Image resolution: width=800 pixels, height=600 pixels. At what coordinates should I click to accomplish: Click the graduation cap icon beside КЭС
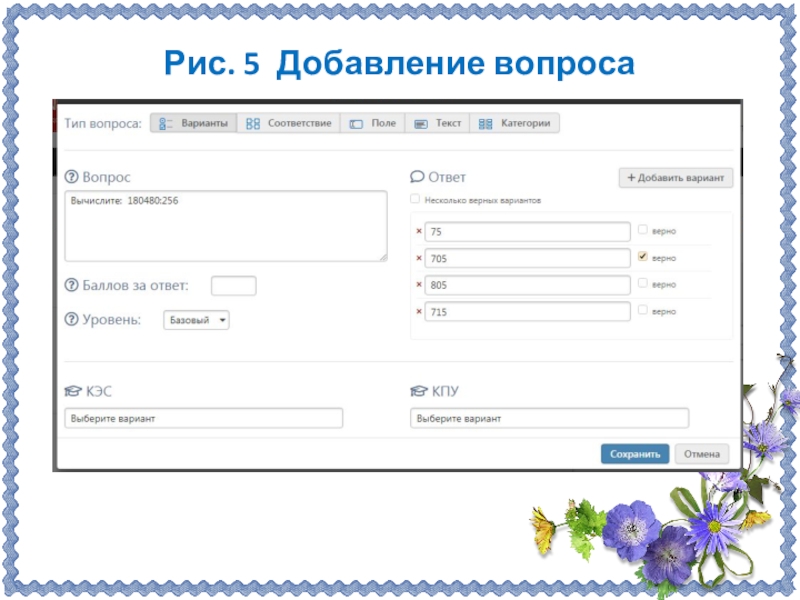(x=72, y=392)
